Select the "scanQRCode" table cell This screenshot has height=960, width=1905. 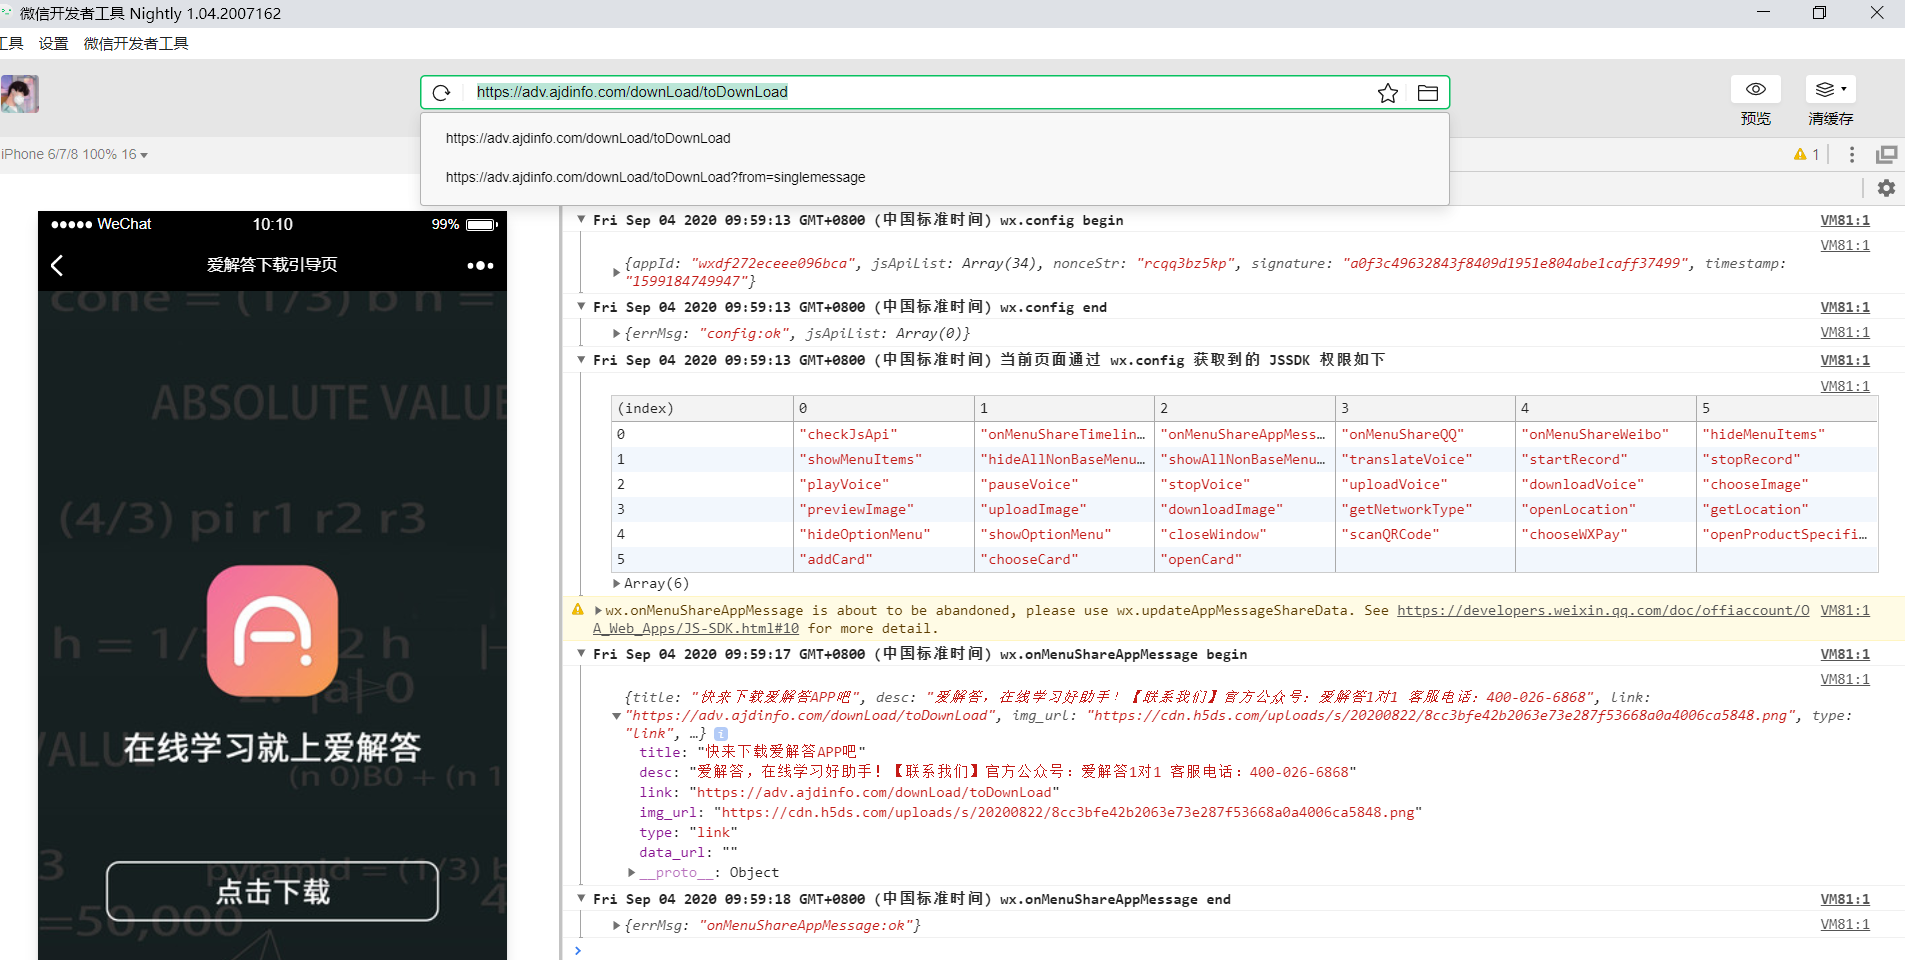coord(1425,534)
